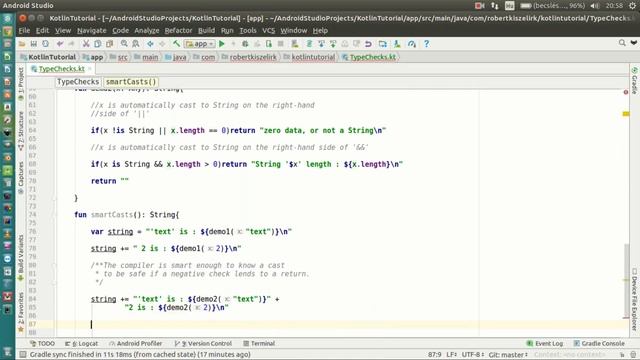Toggle the Captures tool window
Image resolution: width=640 pixels, height=360 pixels.
[x=21, y=178]
